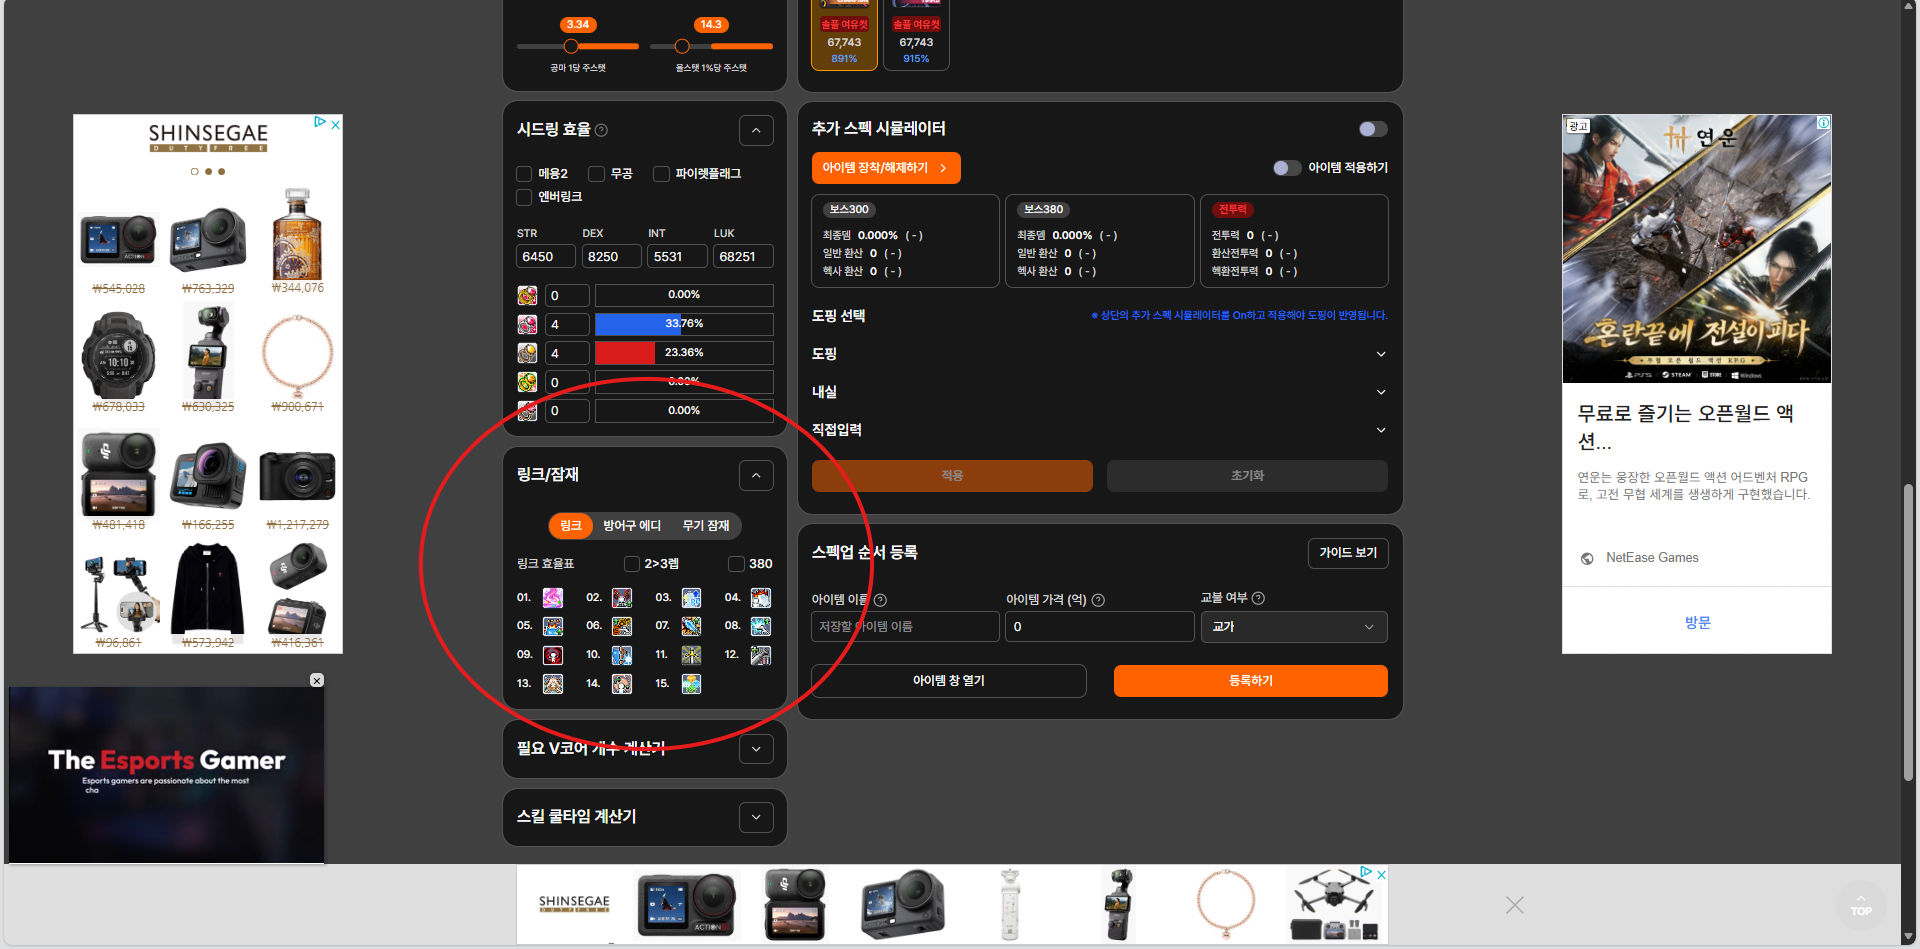
Task: Click the TOP scroll button at bottom right
Action: point(1861,905)
